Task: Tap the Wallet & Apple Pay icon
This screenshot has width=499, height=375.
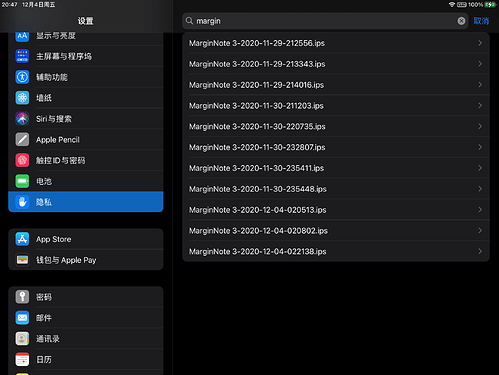Action: pos(22,260)
